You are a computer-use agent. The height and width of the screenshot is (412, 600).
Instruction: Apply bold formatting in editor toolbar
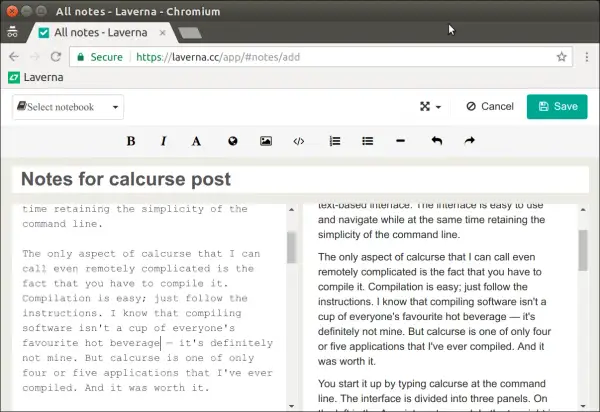coord(131,141)
